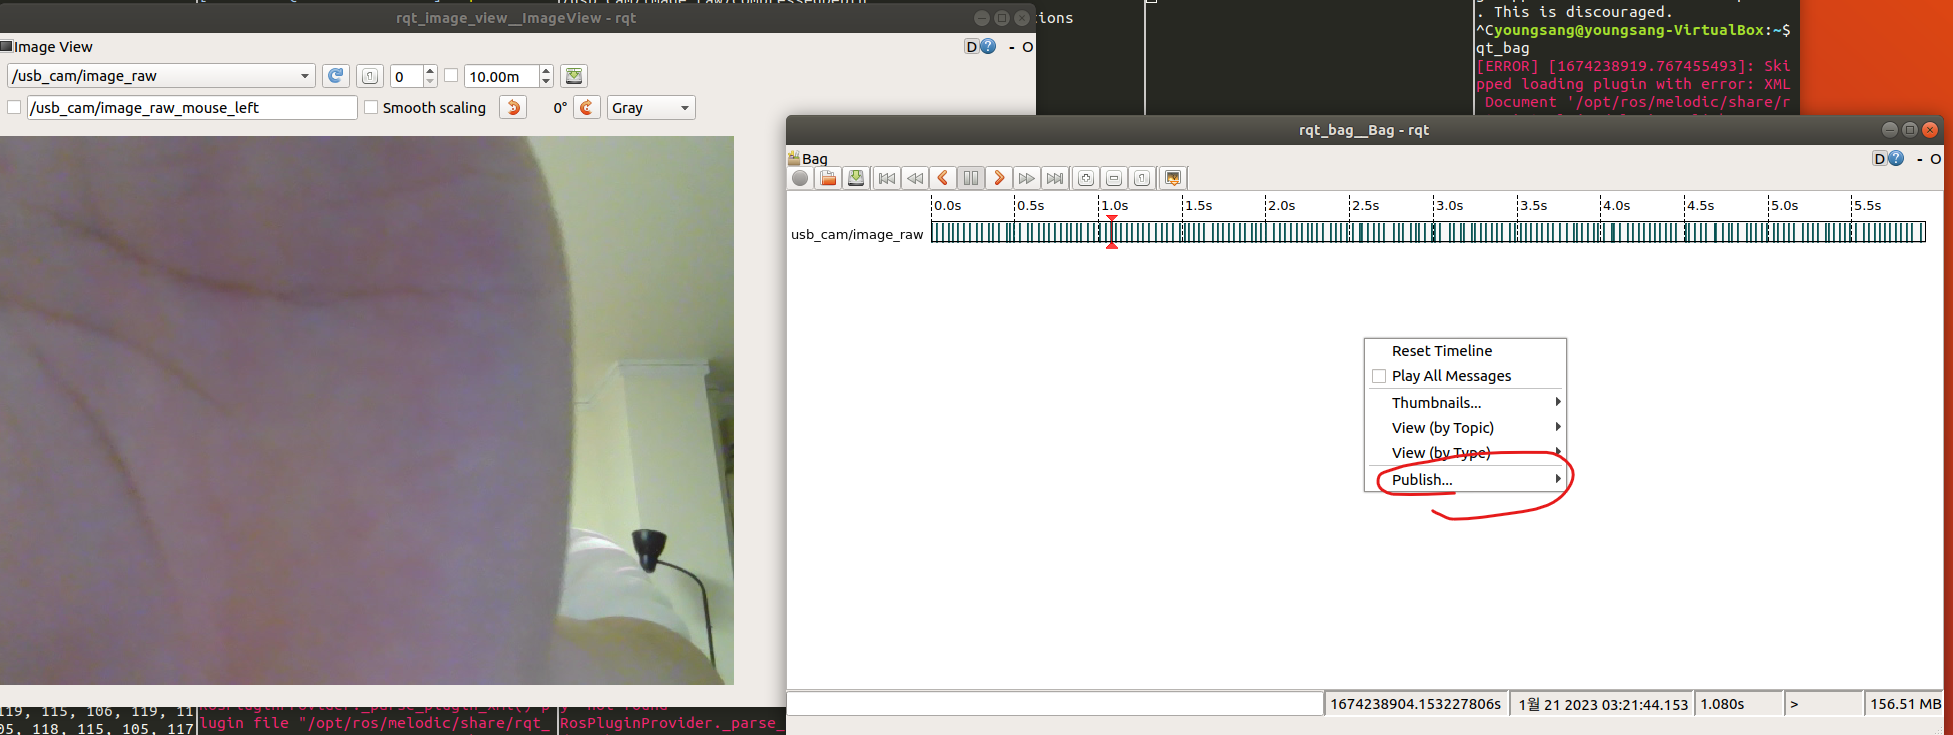
Task: Click the fast-forward double-arrow button
Action: [1027, 178]
